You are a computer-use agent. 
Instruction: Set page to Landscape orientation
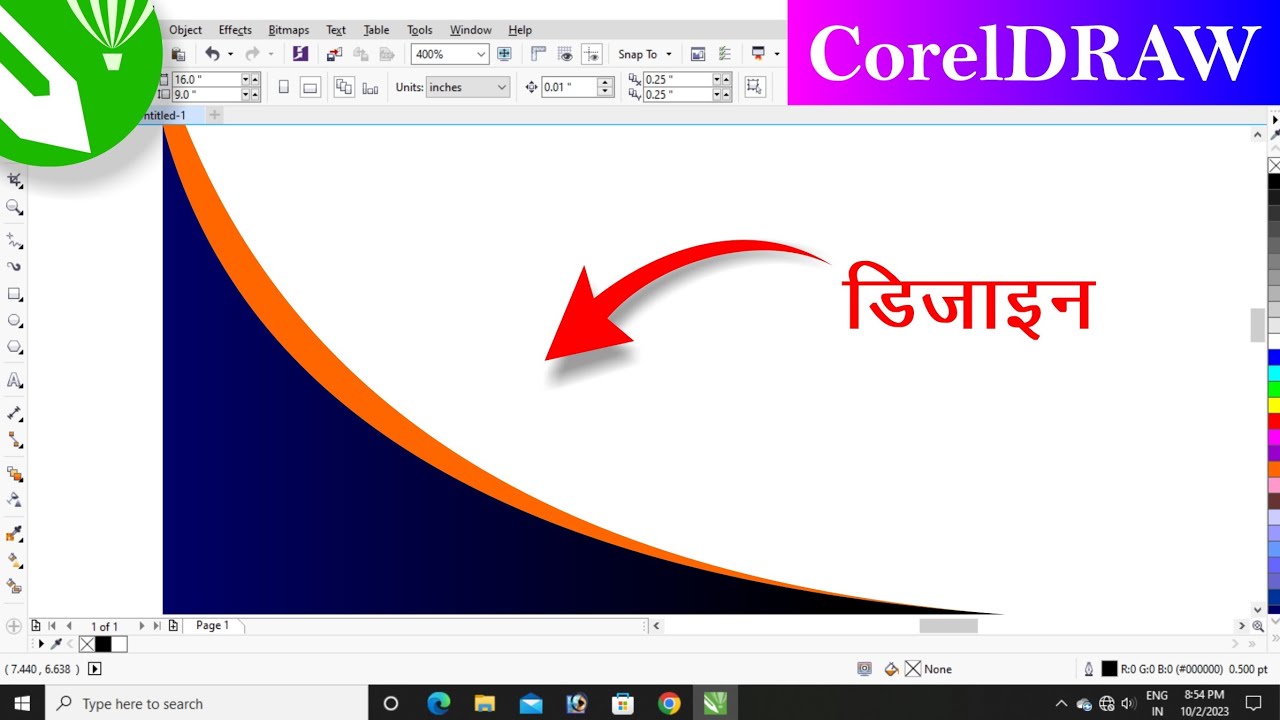coord(310,87)
